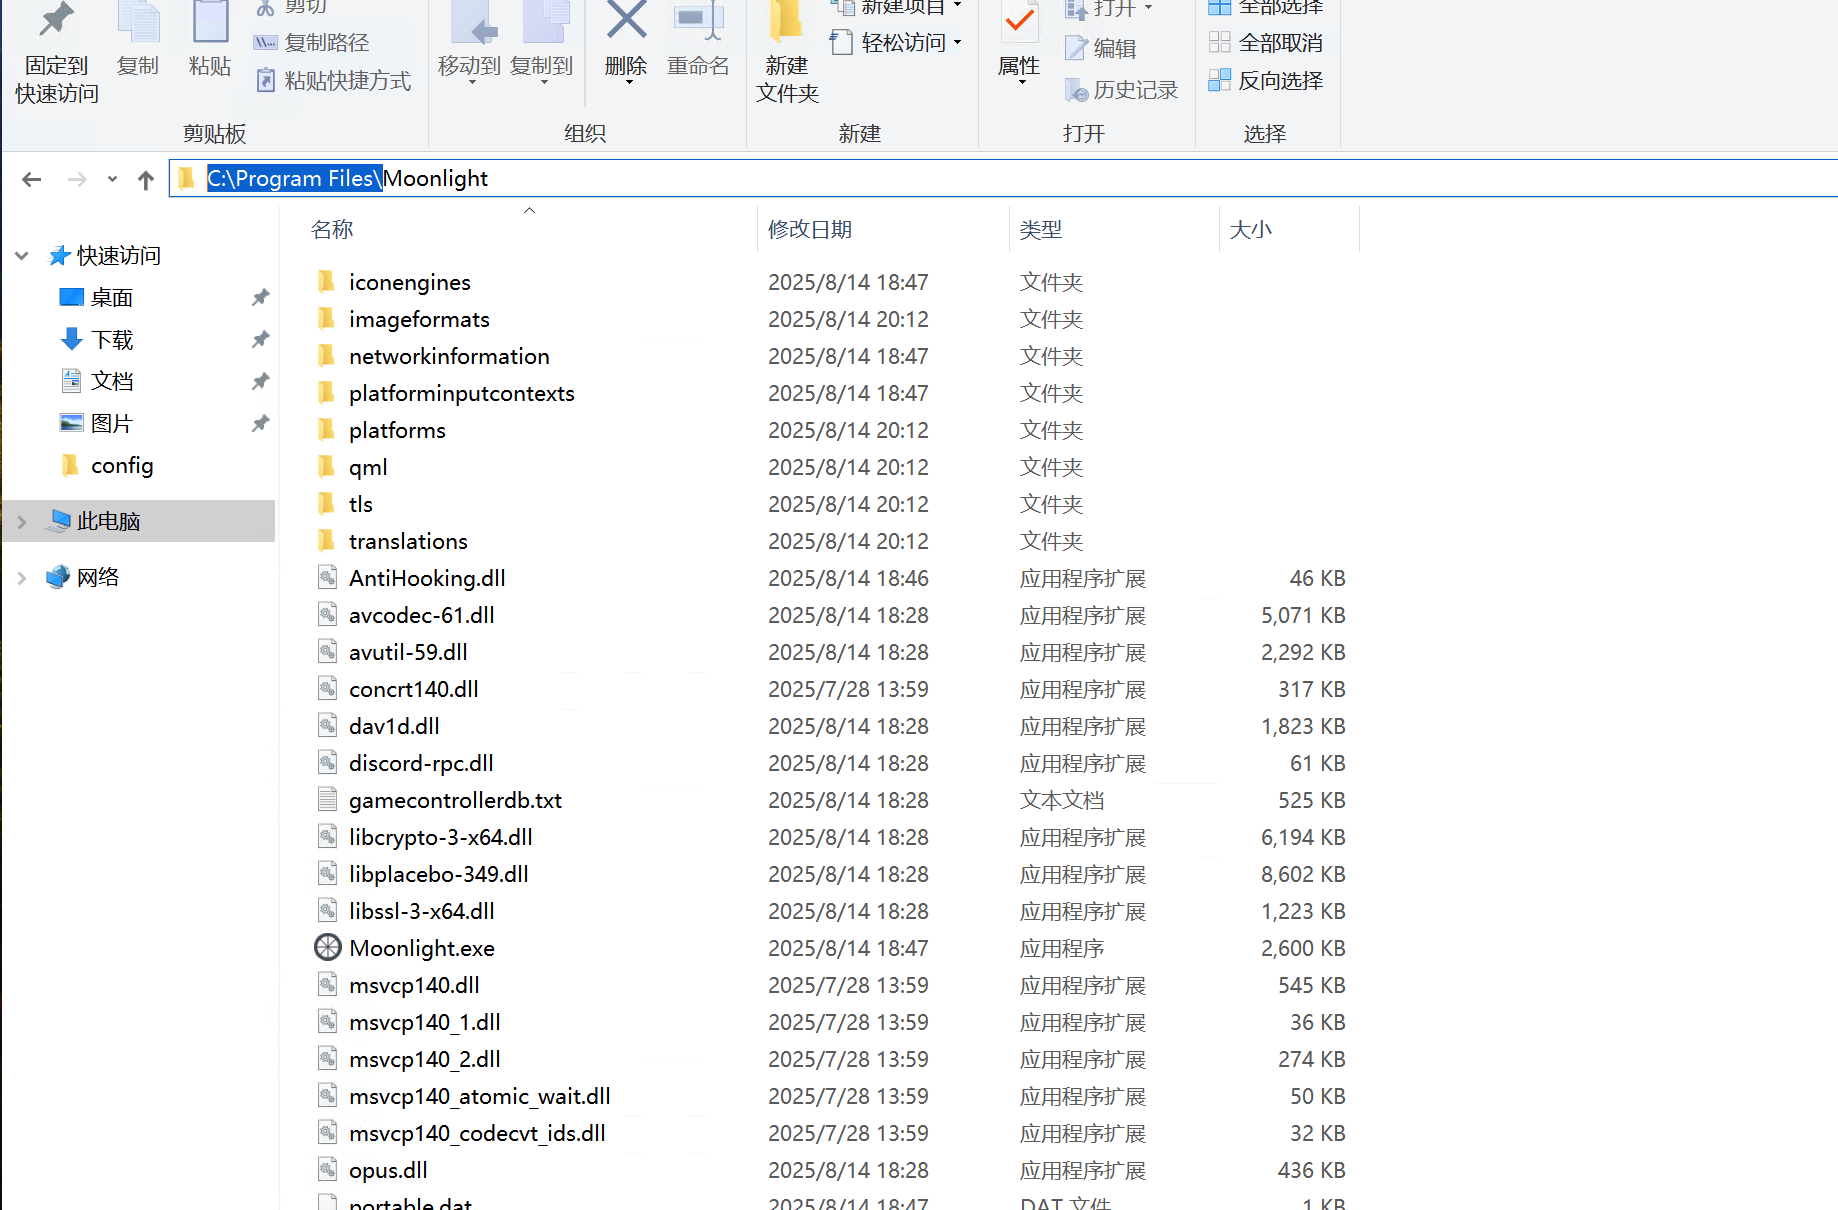The image size is (1838, 1210).
Task: Sort by the Name (名称) column header
Action: (332, 230)
